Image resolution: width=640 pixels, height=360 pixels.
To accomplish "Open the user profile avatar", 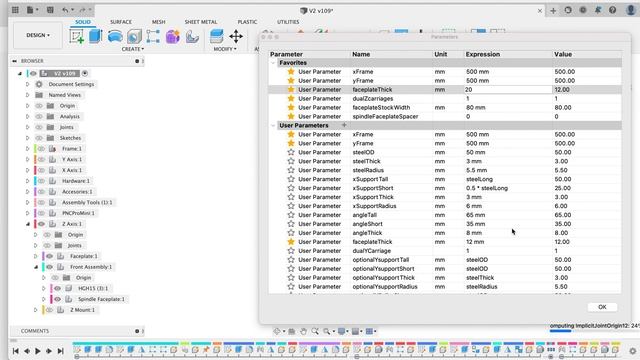I will [631, 10].
